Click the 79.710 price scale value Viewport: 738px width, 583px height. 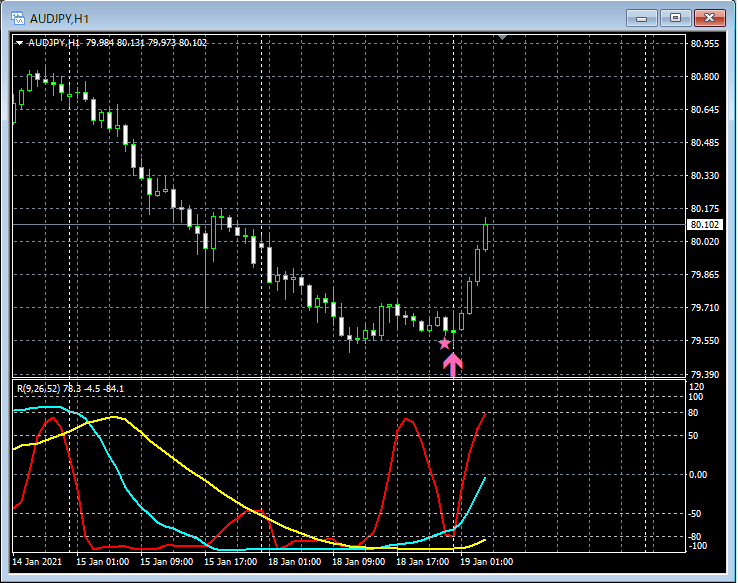(x=705, y=307)
